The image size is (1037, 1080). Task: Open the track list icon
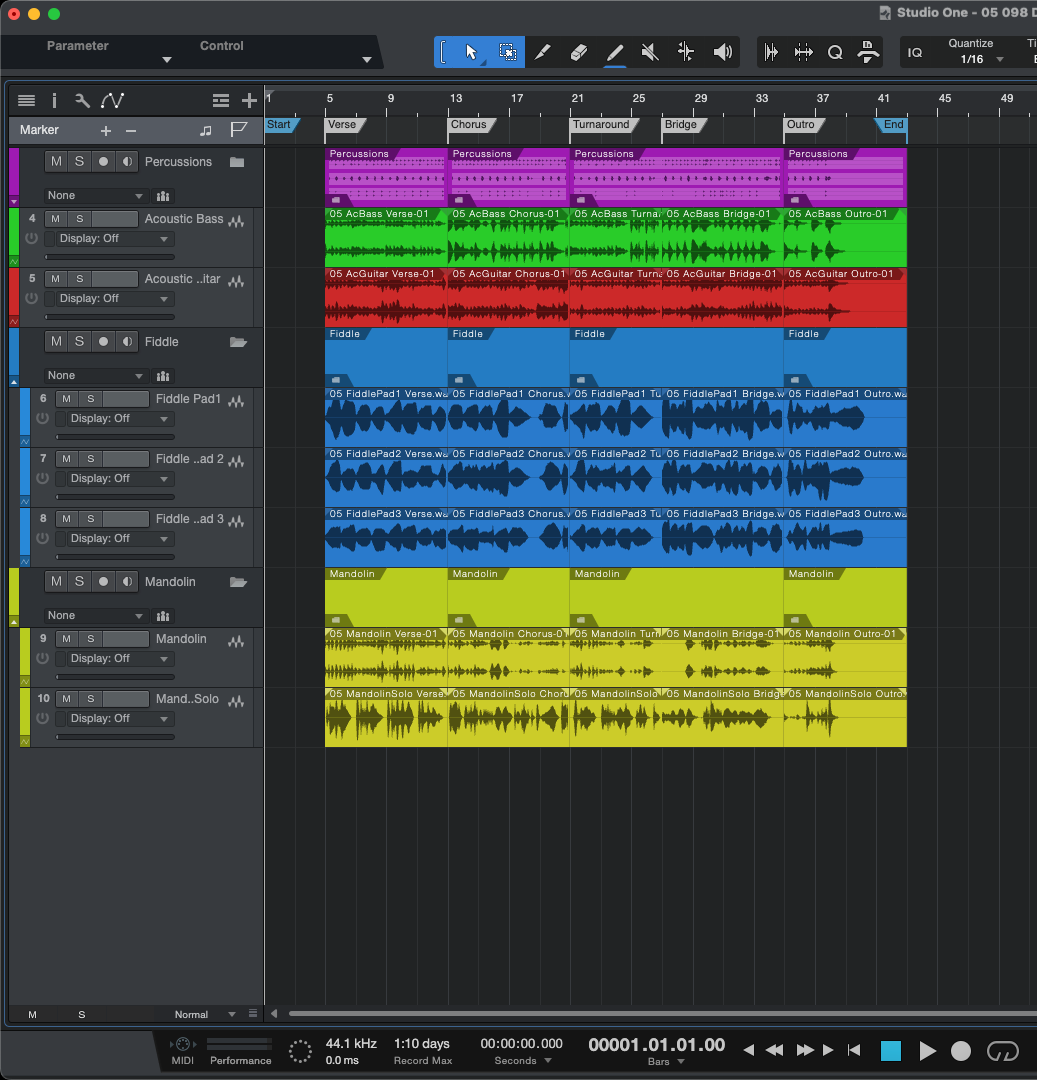pos(26,101)
